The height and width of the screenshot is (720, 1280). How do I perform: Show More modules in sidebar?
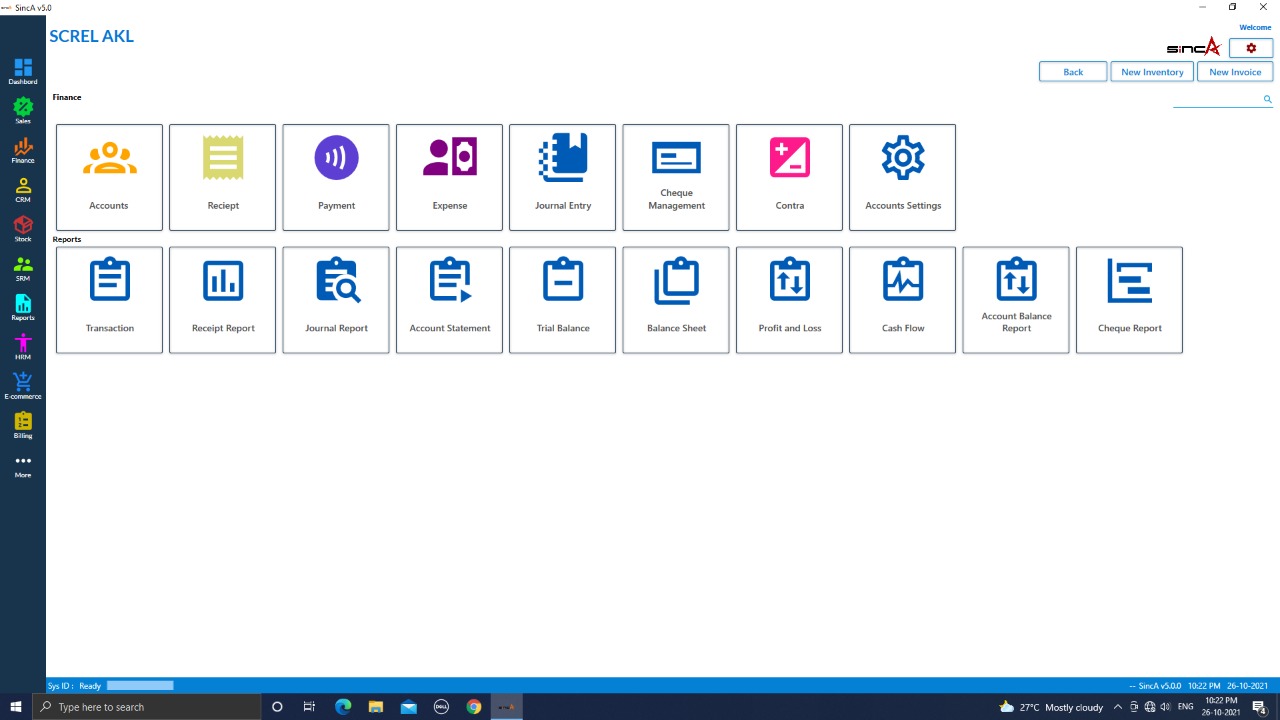point(23,465)
